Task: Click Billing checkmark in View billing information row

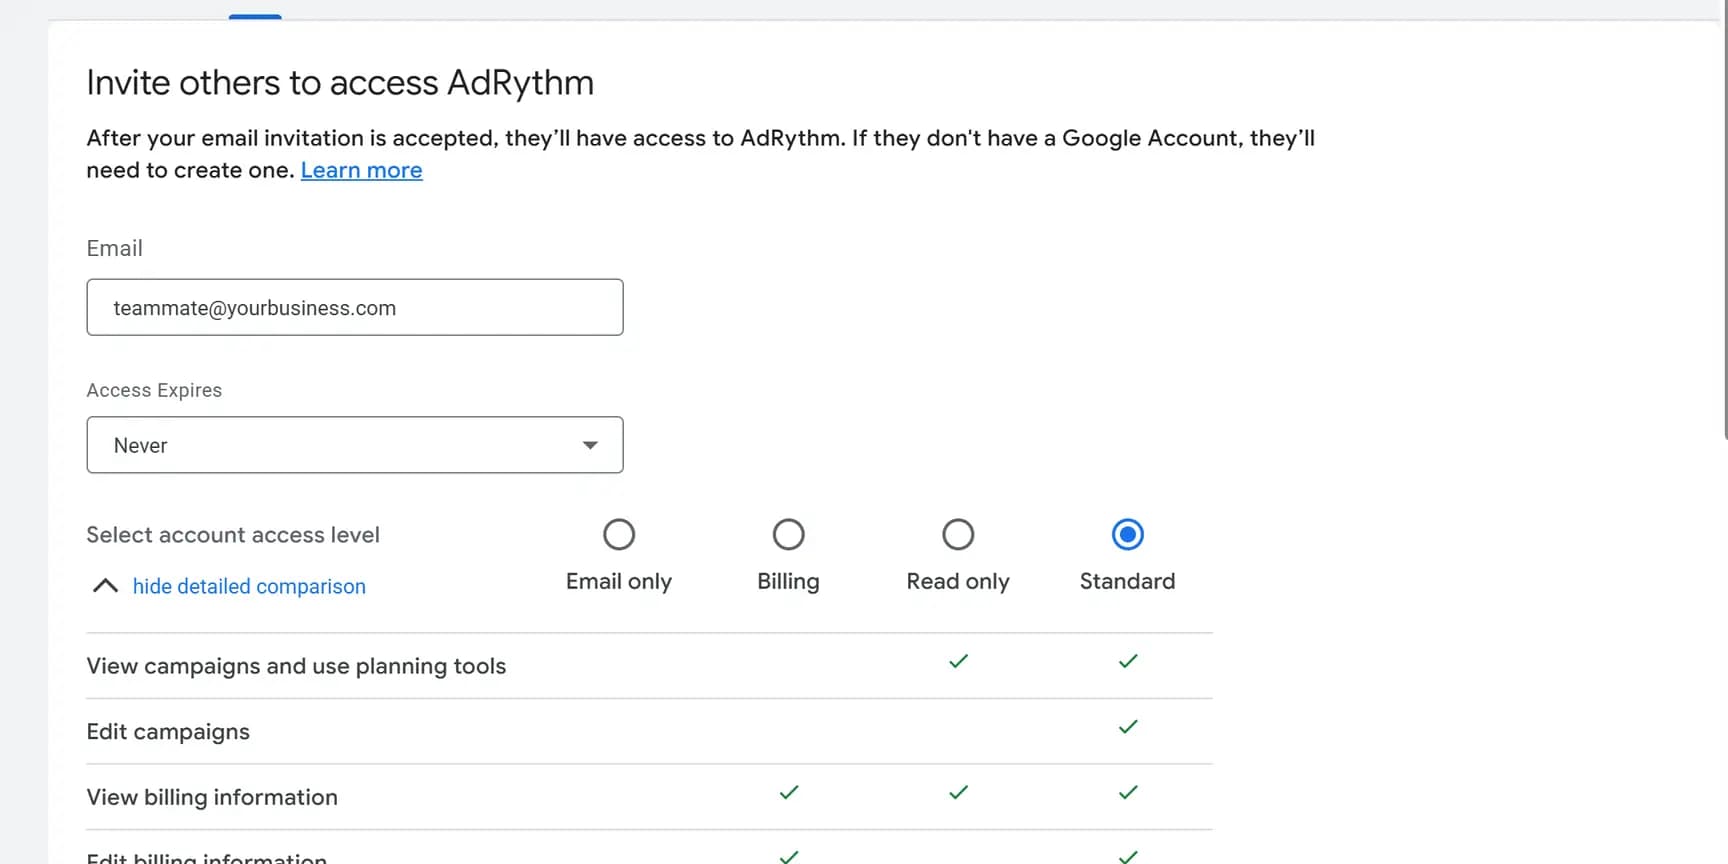Action: pos(789,792)
